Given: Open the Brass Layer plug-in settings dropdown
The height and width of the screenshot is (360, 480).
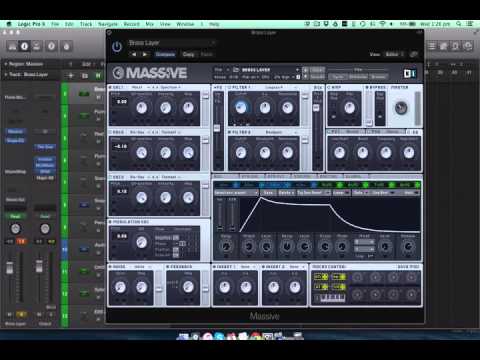Looking at the screenshot, I should tap(172, 43).
